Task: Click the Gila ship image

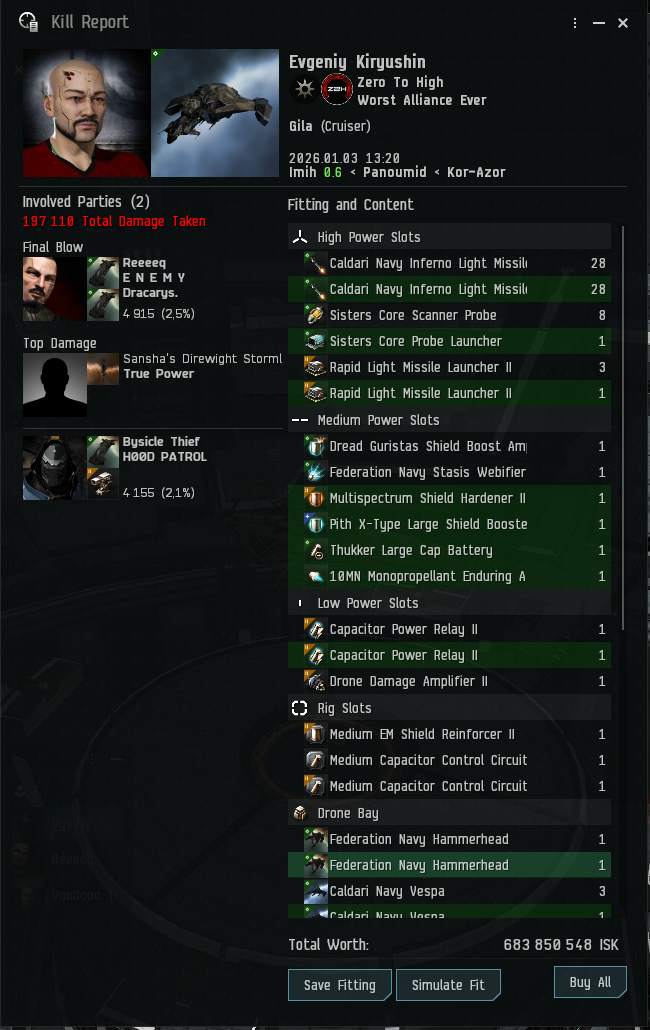Action: [x=215, y=113]
